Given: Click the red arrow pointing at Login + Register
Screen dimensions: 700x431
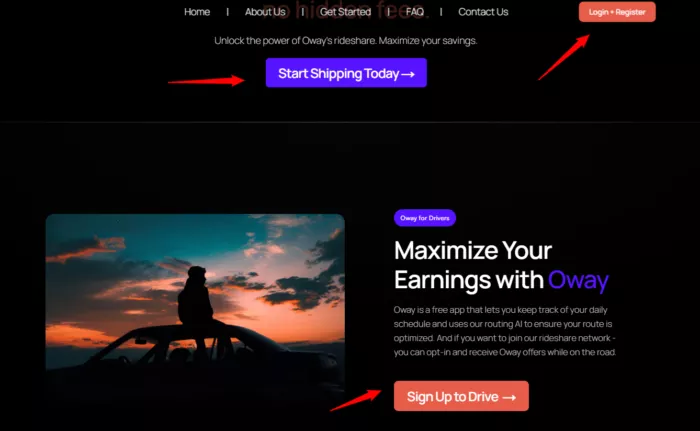Looking at the screenshot, I should coord(564,57).
